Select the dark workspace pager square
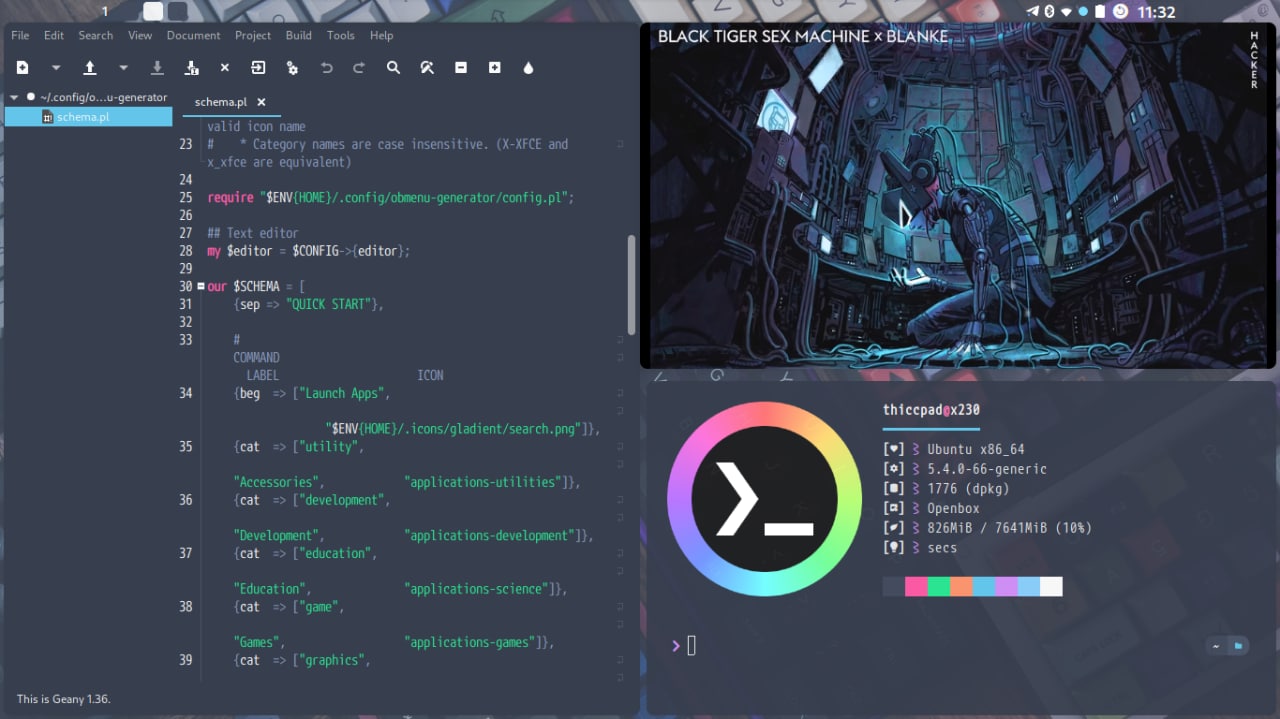1280x719 pixels. tap(177, 11)
